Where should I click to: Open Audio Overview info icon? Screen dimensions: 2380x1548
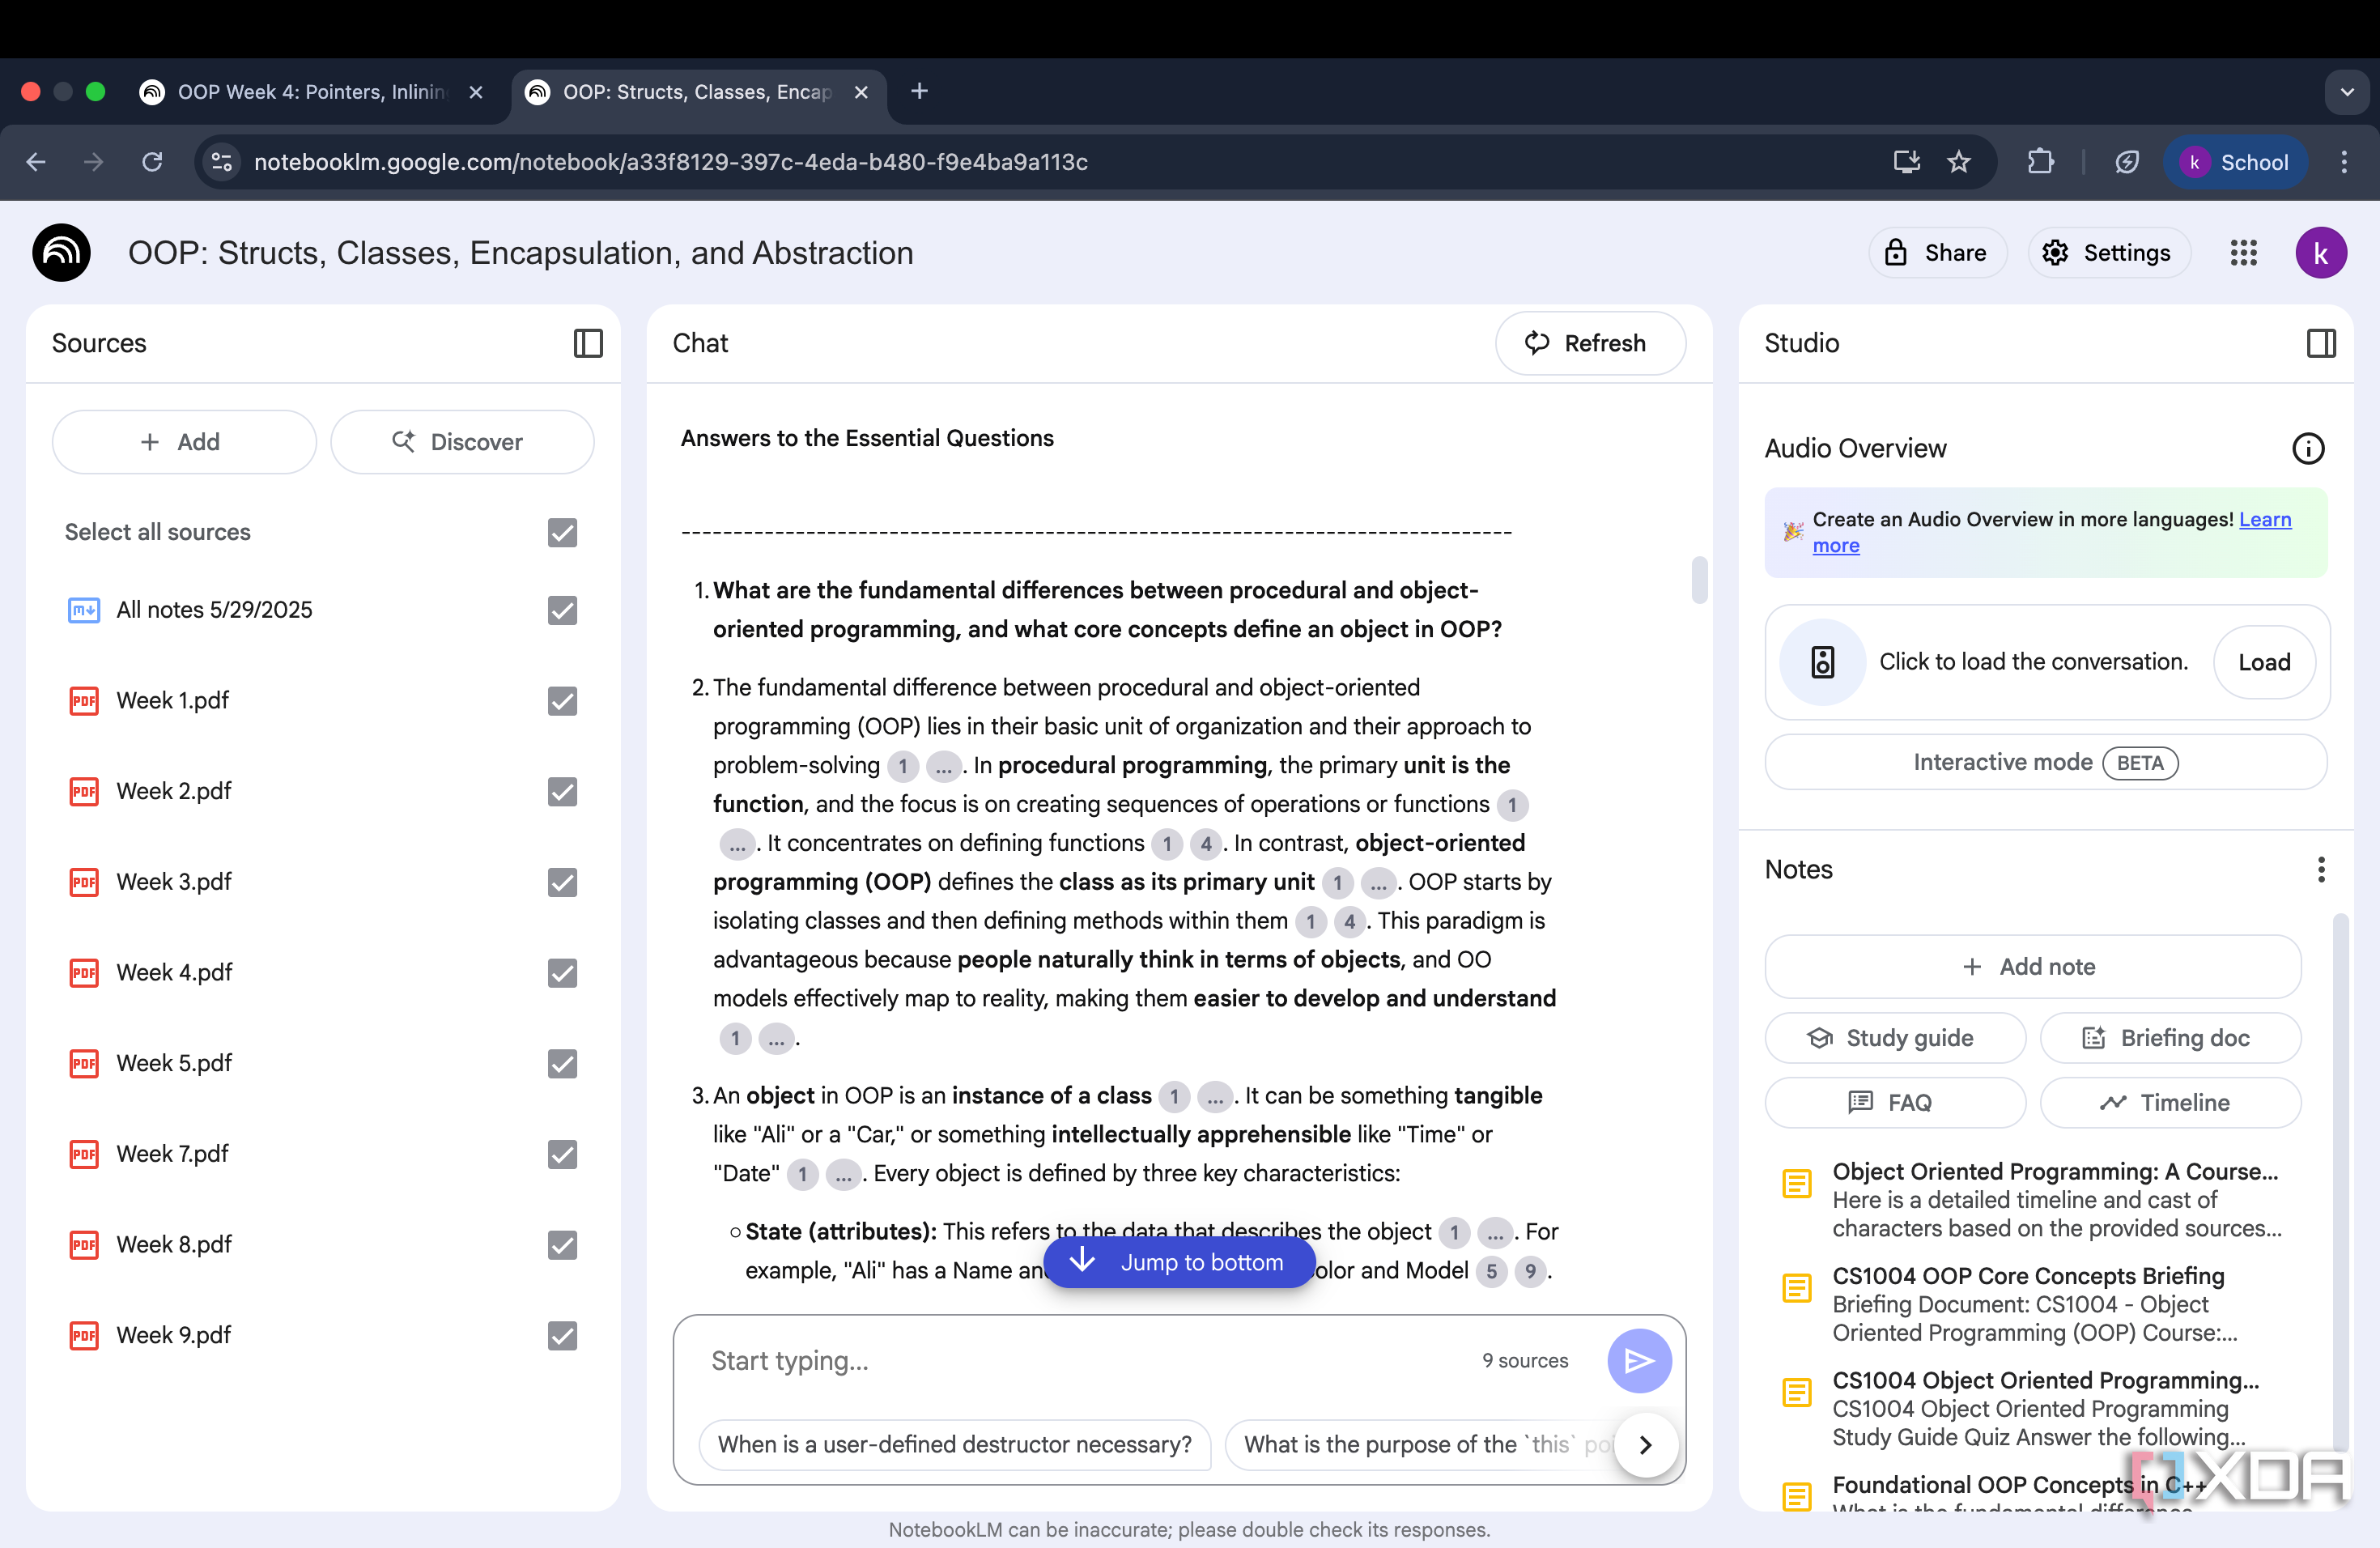(x=2308, y=448)
